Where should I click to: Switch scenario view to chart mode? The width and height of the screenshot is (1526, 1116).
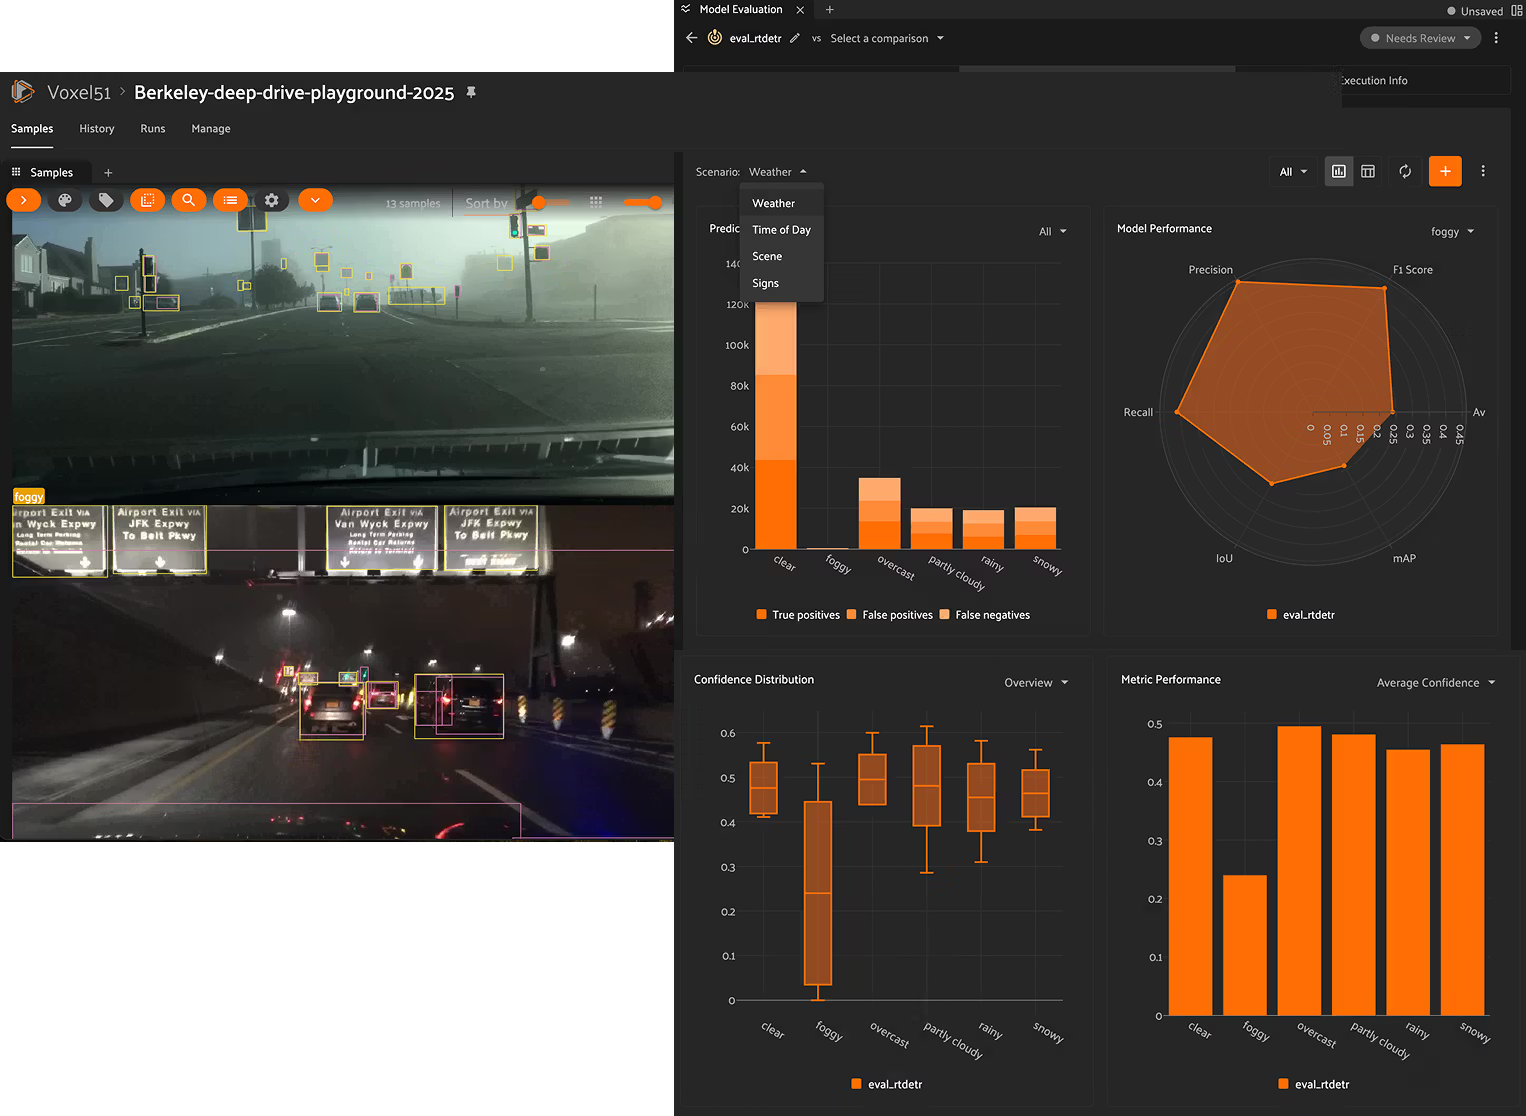click(x=1338, y=171)
